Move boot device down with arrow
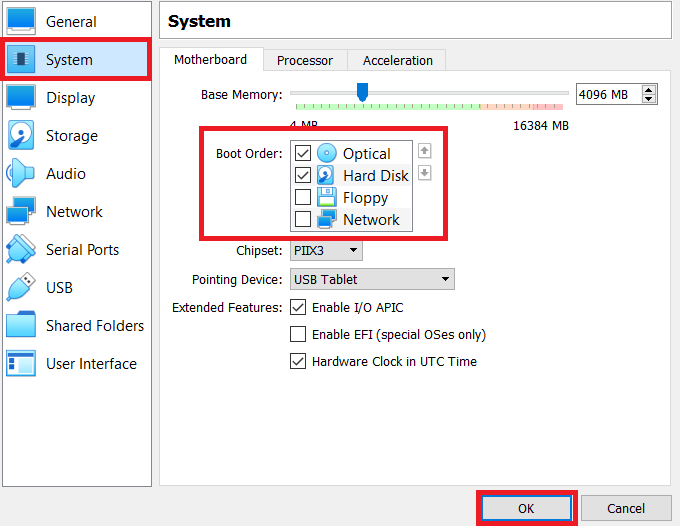The image size is (680, 526). pos(425,173)
